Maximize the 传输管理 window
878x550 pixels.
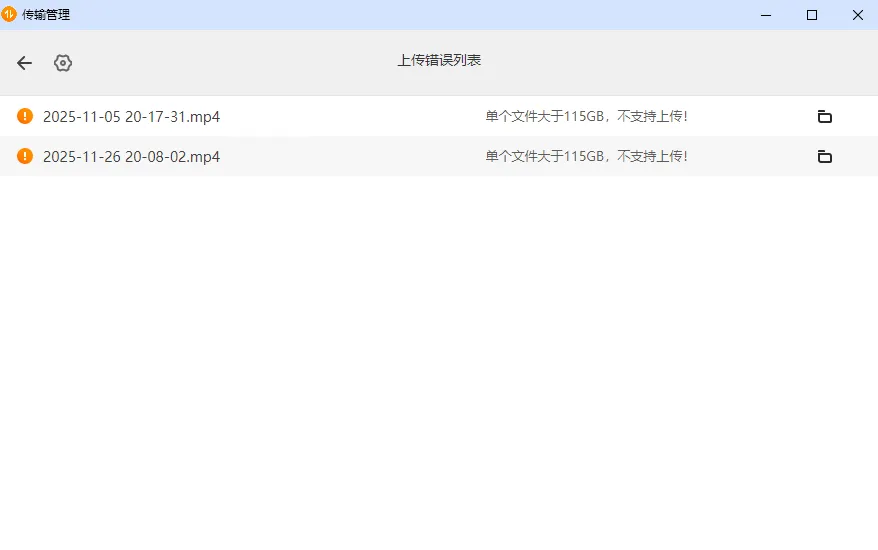click(x=812, y=15)
